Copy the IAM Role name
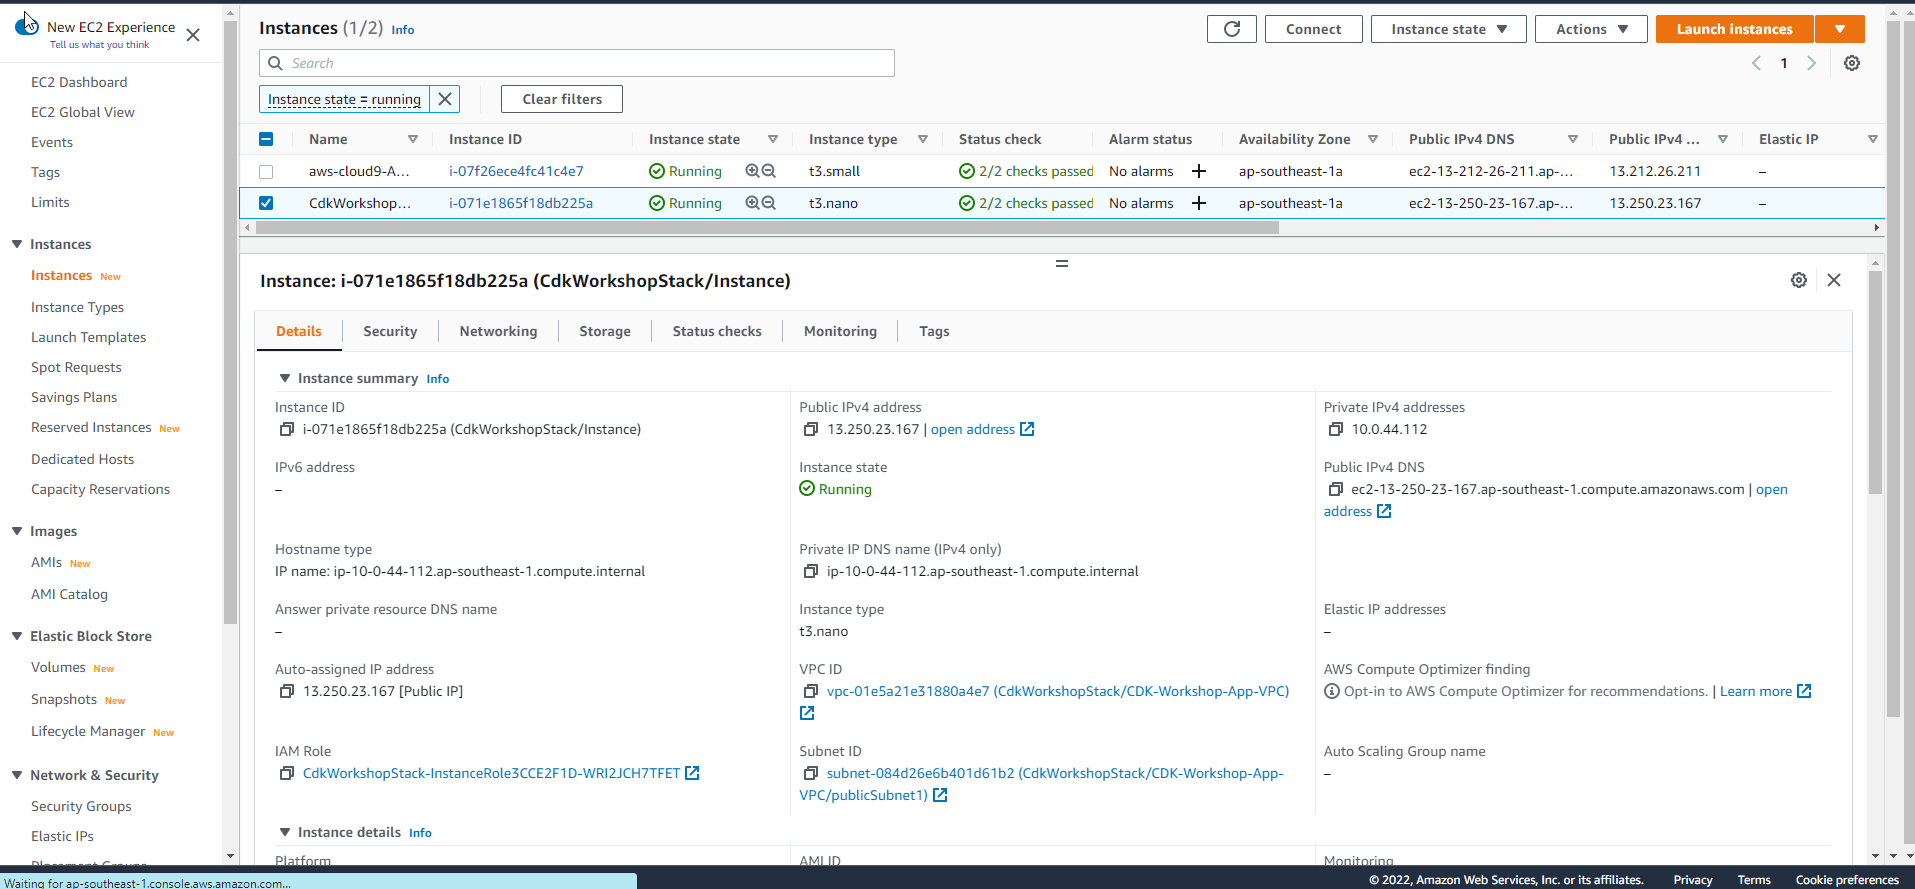The image size is (1915, 889). pyautogui.click(x=286, y=773)
